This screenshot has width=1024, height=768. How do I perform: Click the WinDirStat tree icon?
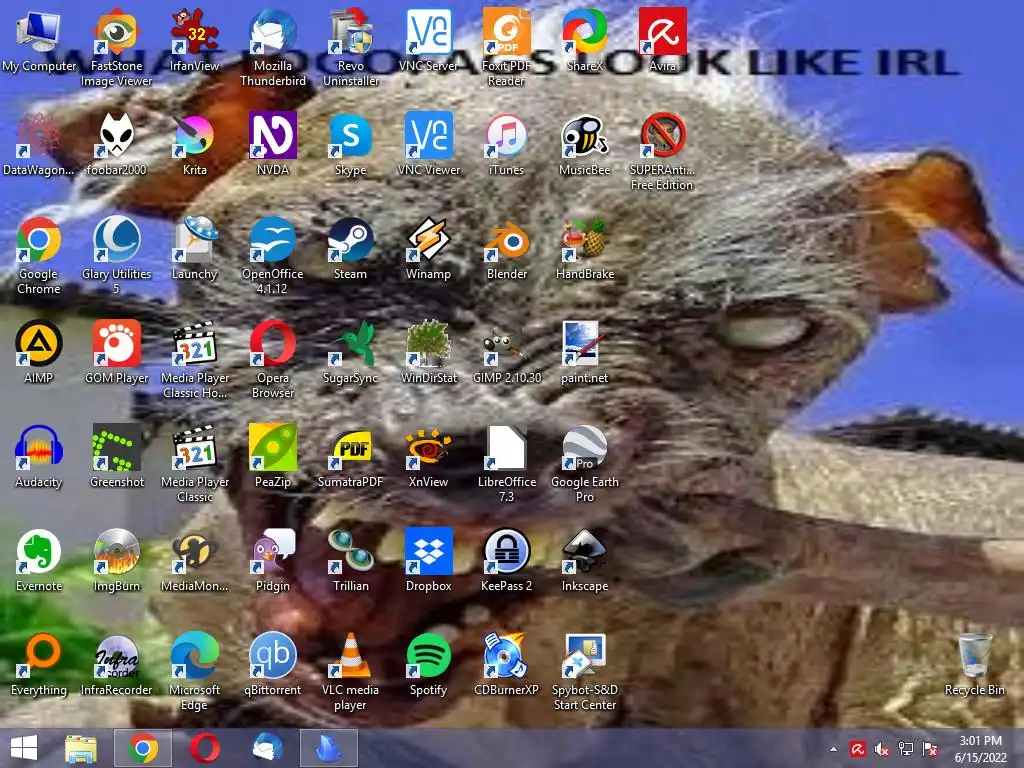coord(428,353)
